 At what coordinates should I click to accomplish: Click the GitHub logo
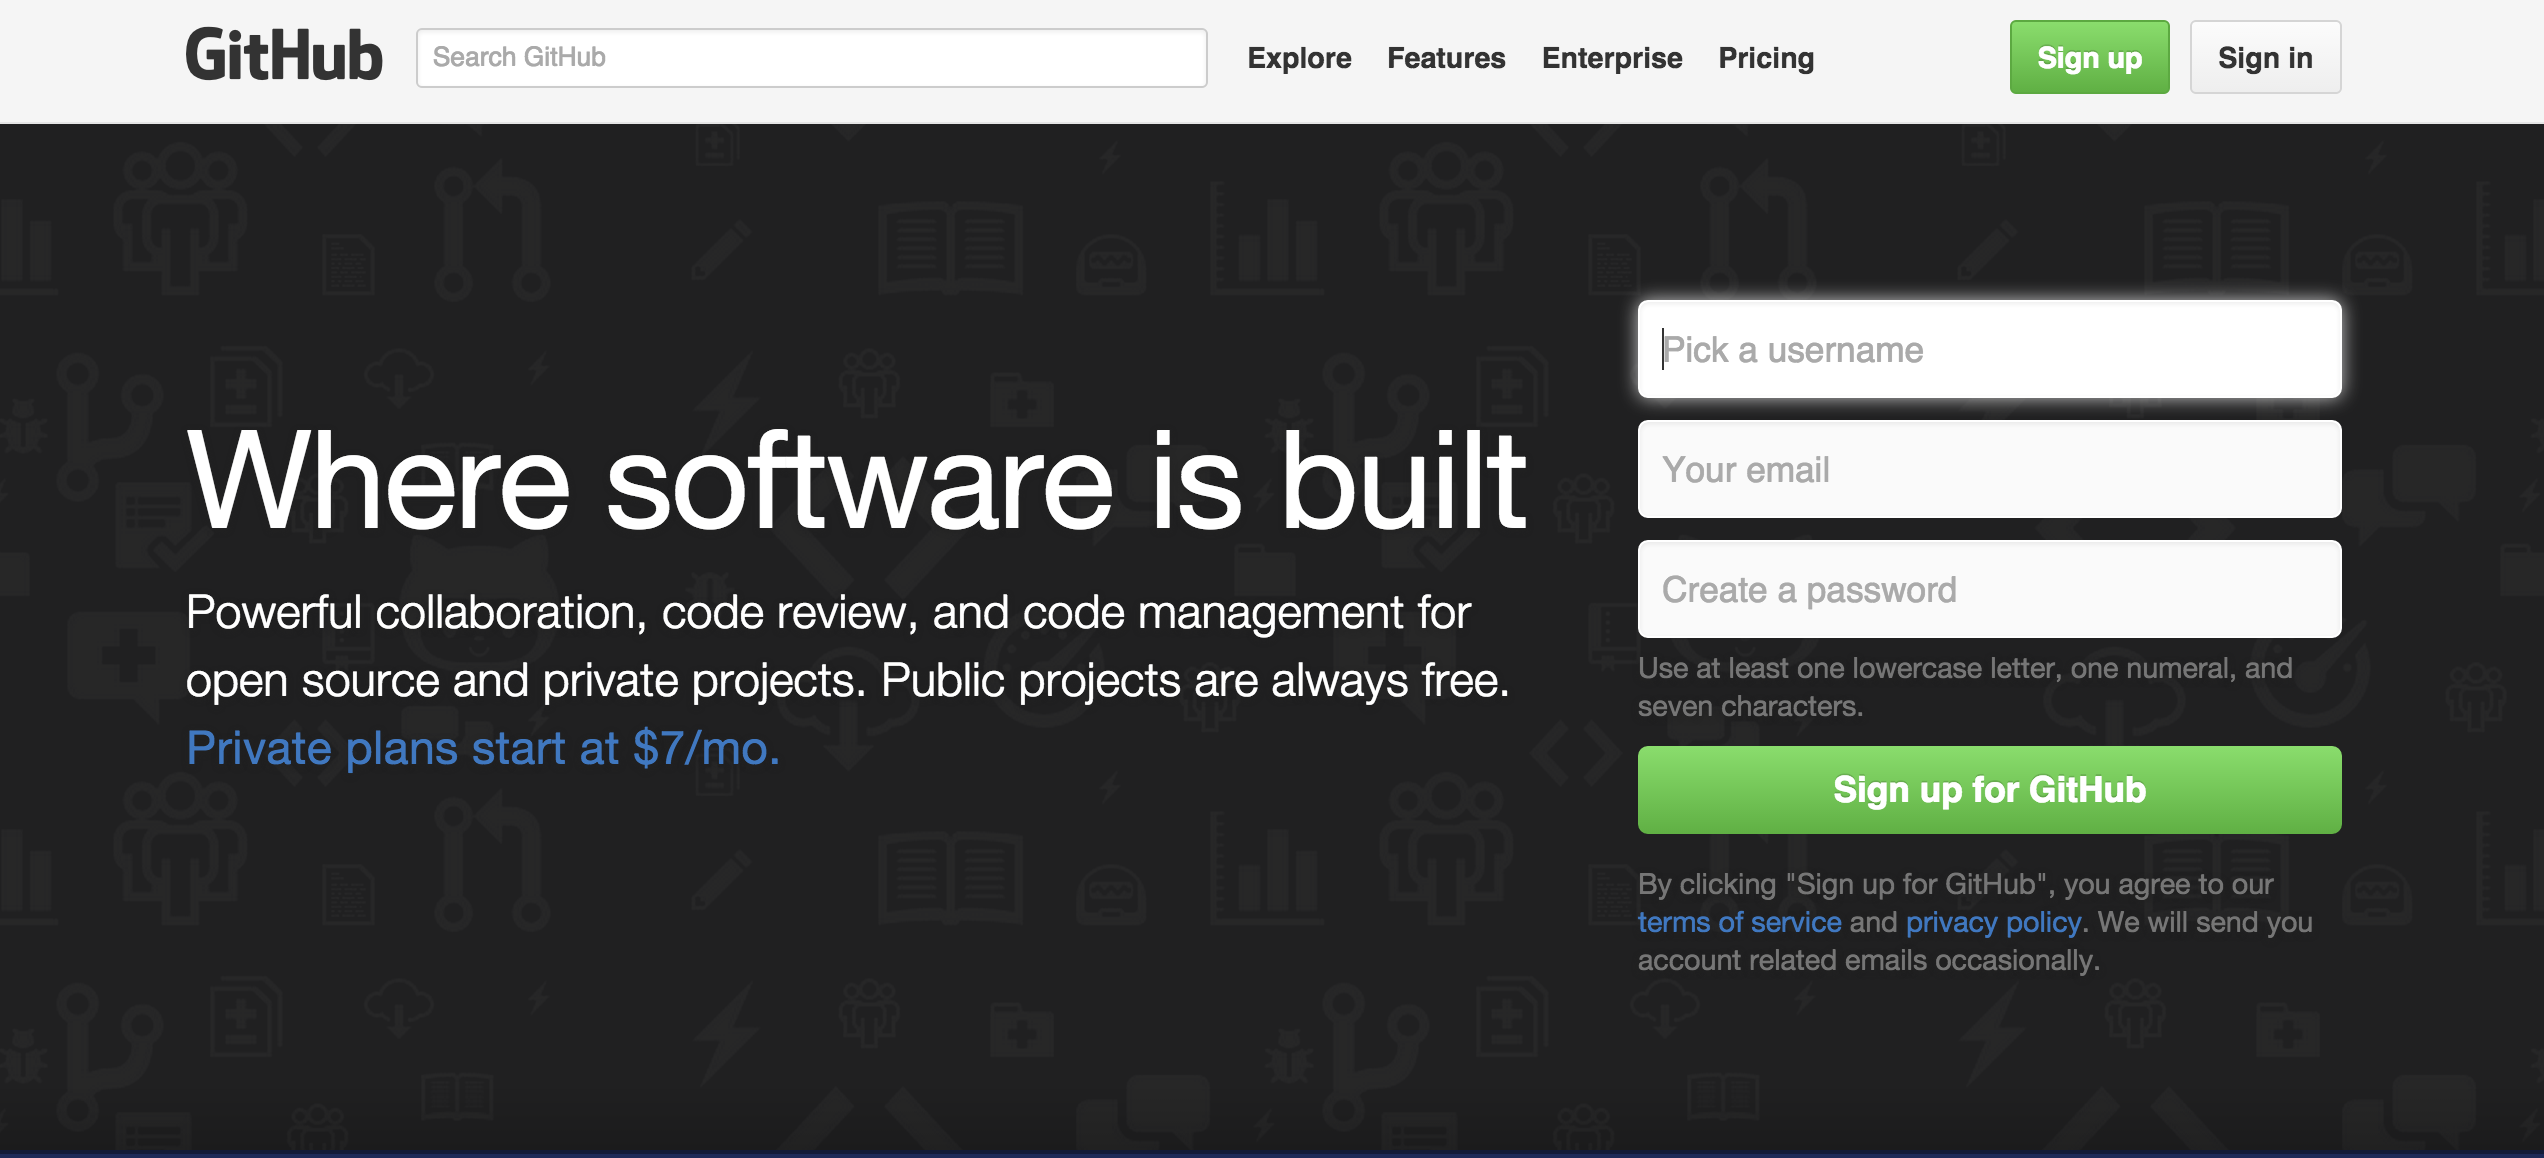[284, 56]
